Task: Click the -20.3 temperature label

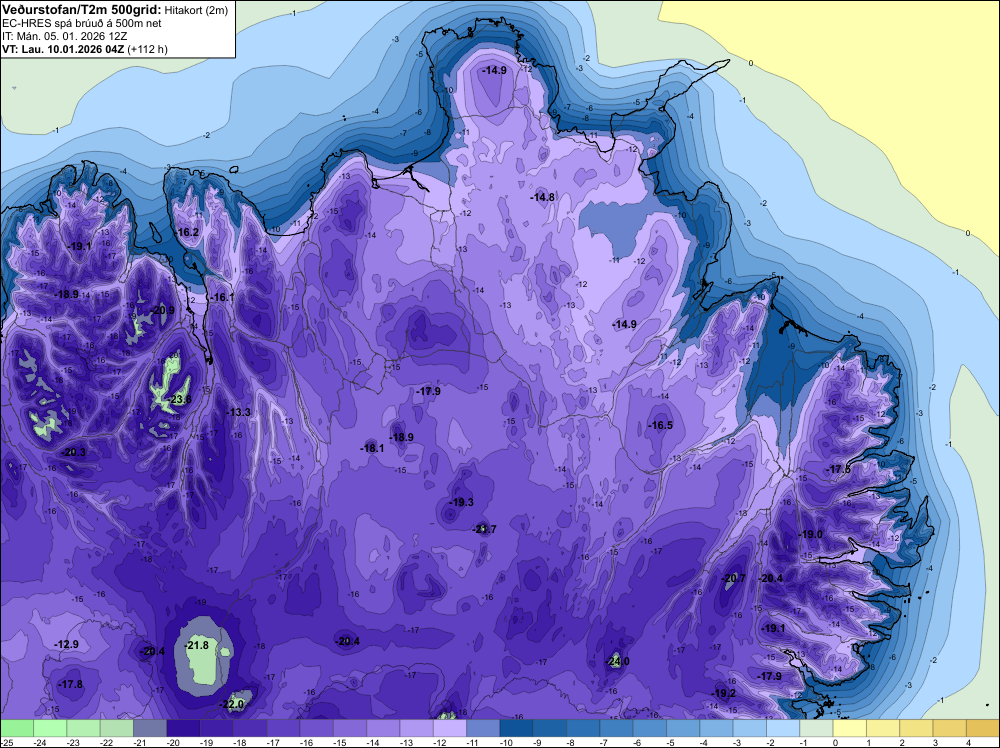Action: click(x=73, y=452)
